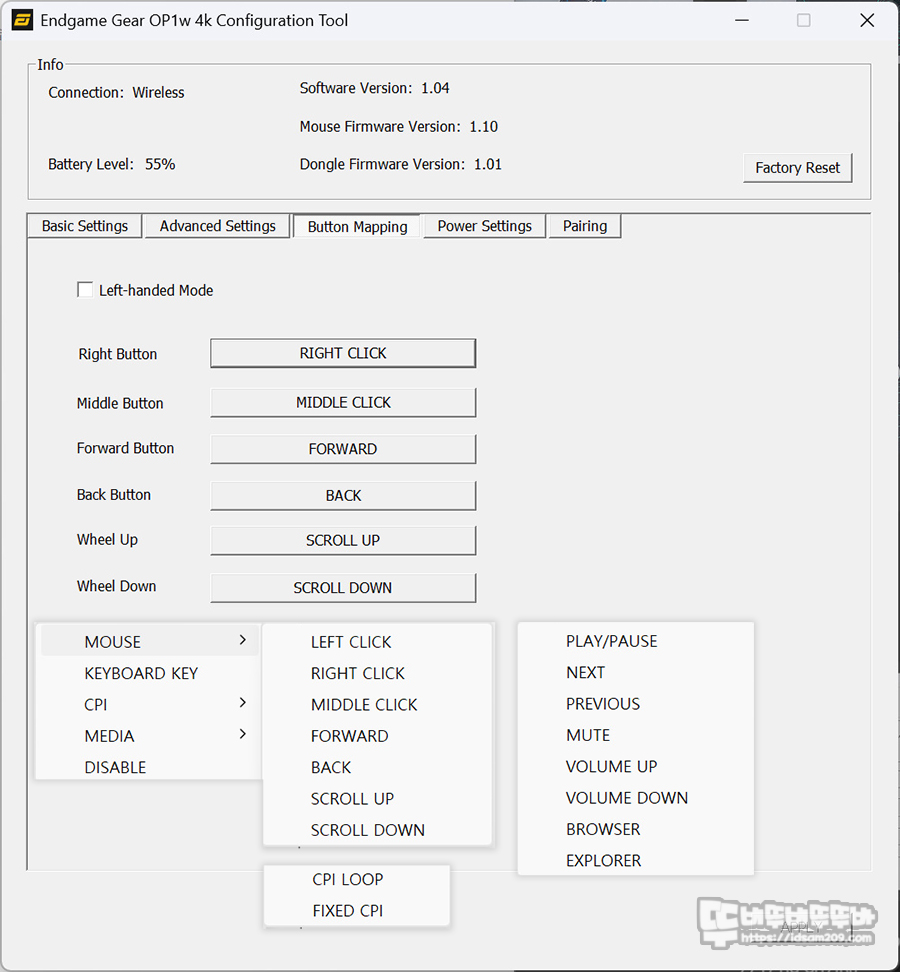This screenshot has width=900, height=972.
Task: Pick LEFT CLICK in the mouse submenu
Action: (x=377, y=642)
